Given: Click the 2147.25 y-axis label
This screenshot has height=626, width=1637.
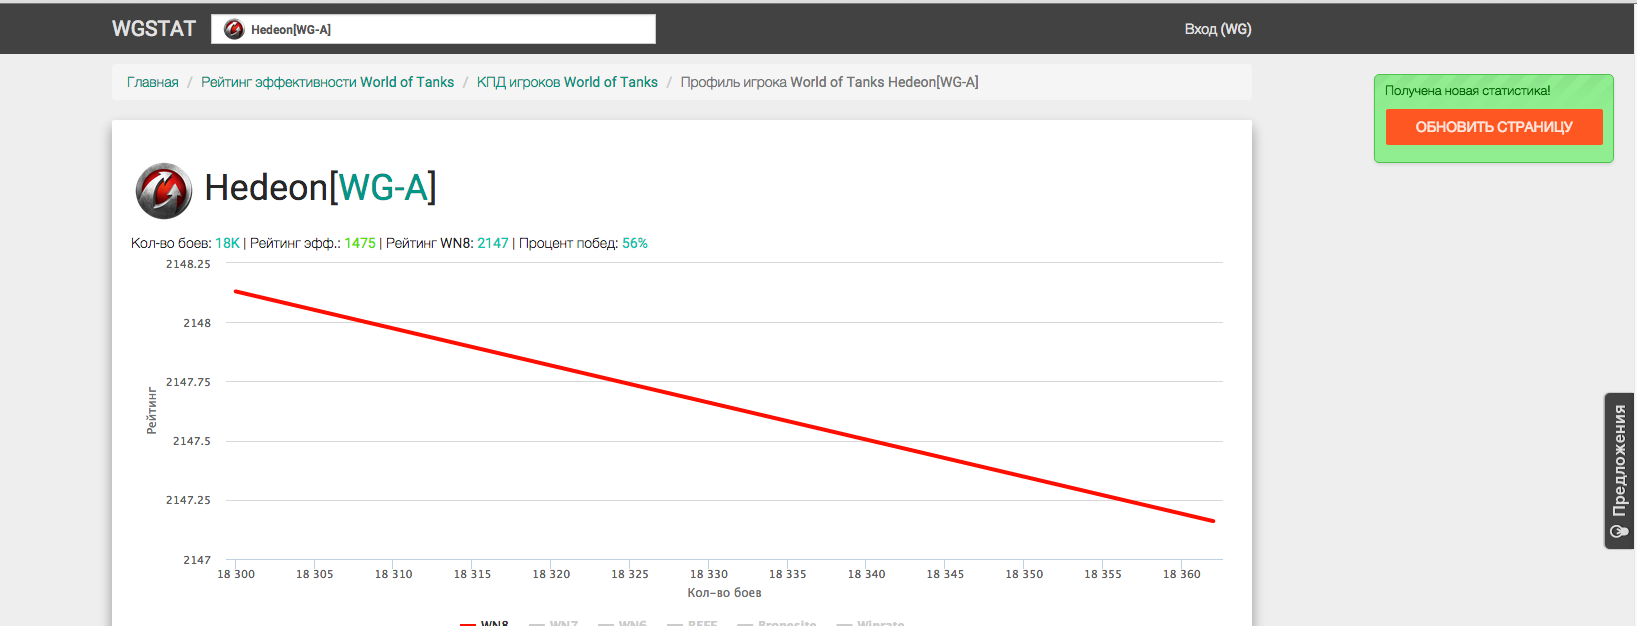Looking at the screenshot, I should 188,500.
